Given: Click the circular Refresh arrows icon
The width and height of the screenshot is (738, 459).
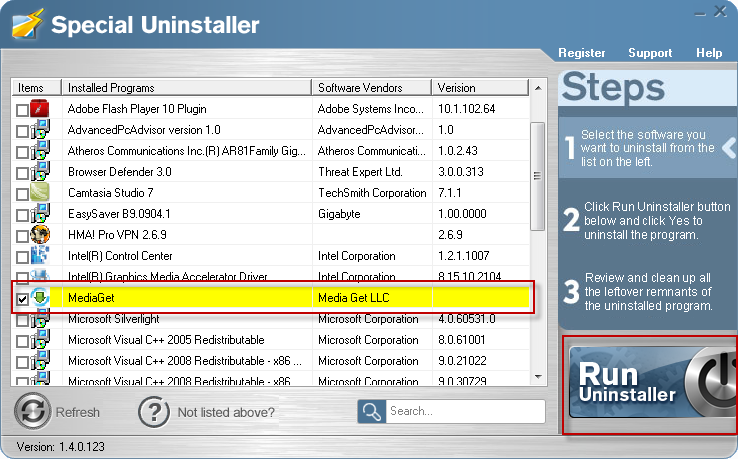Looking at the screenshot, I should point(32,411).
